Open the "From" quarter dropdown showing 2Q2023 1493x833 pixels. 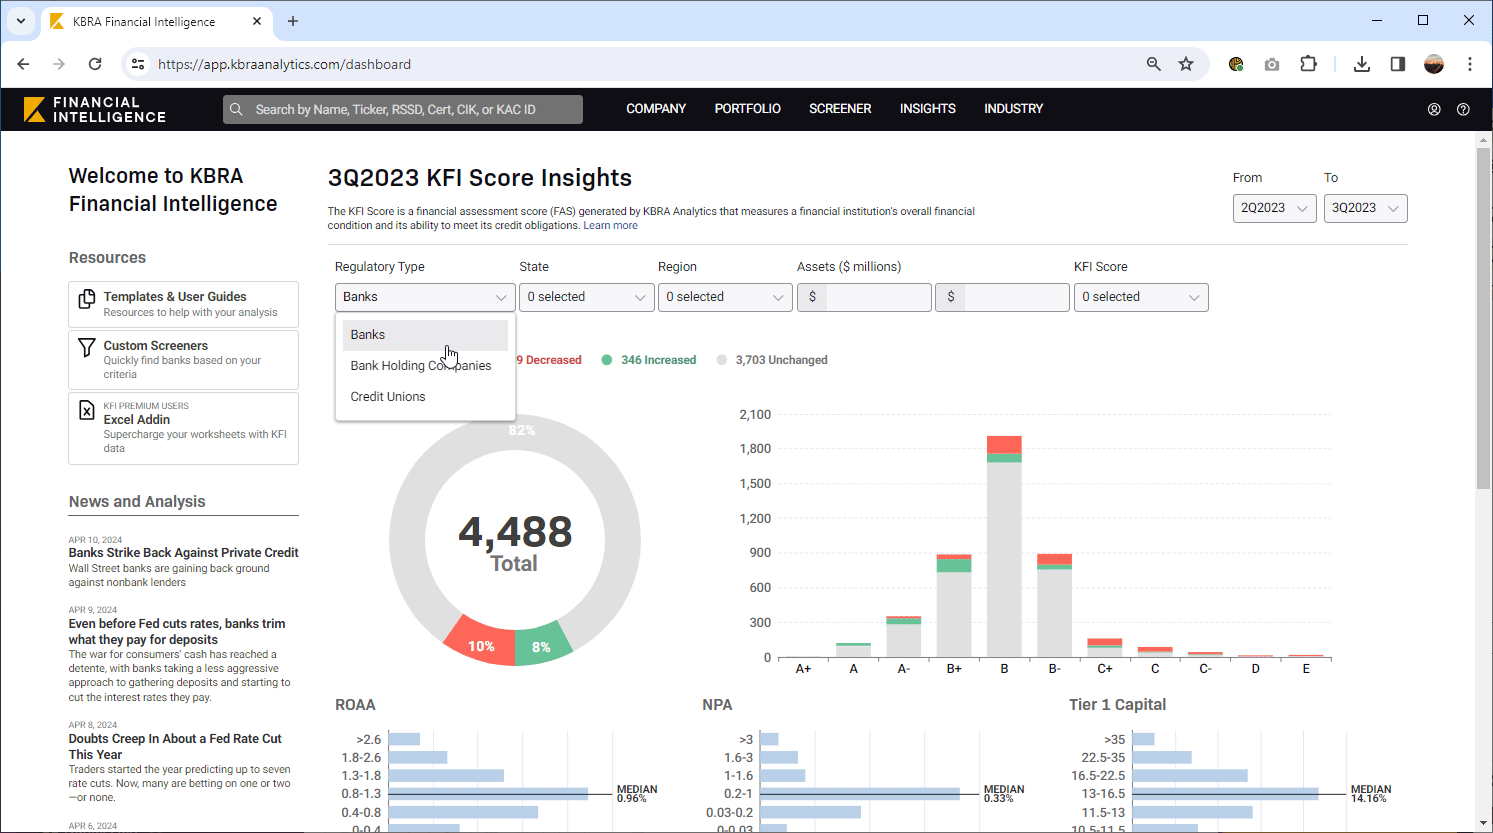pos(1274,208)
